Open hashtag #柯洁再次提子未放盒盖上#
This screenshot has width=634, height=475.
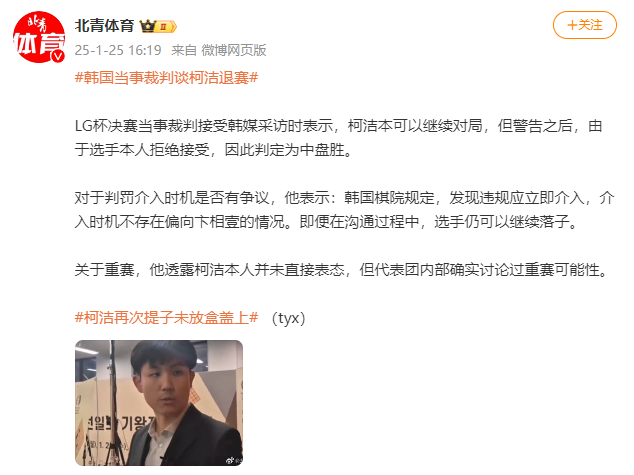tap(166, 318)
